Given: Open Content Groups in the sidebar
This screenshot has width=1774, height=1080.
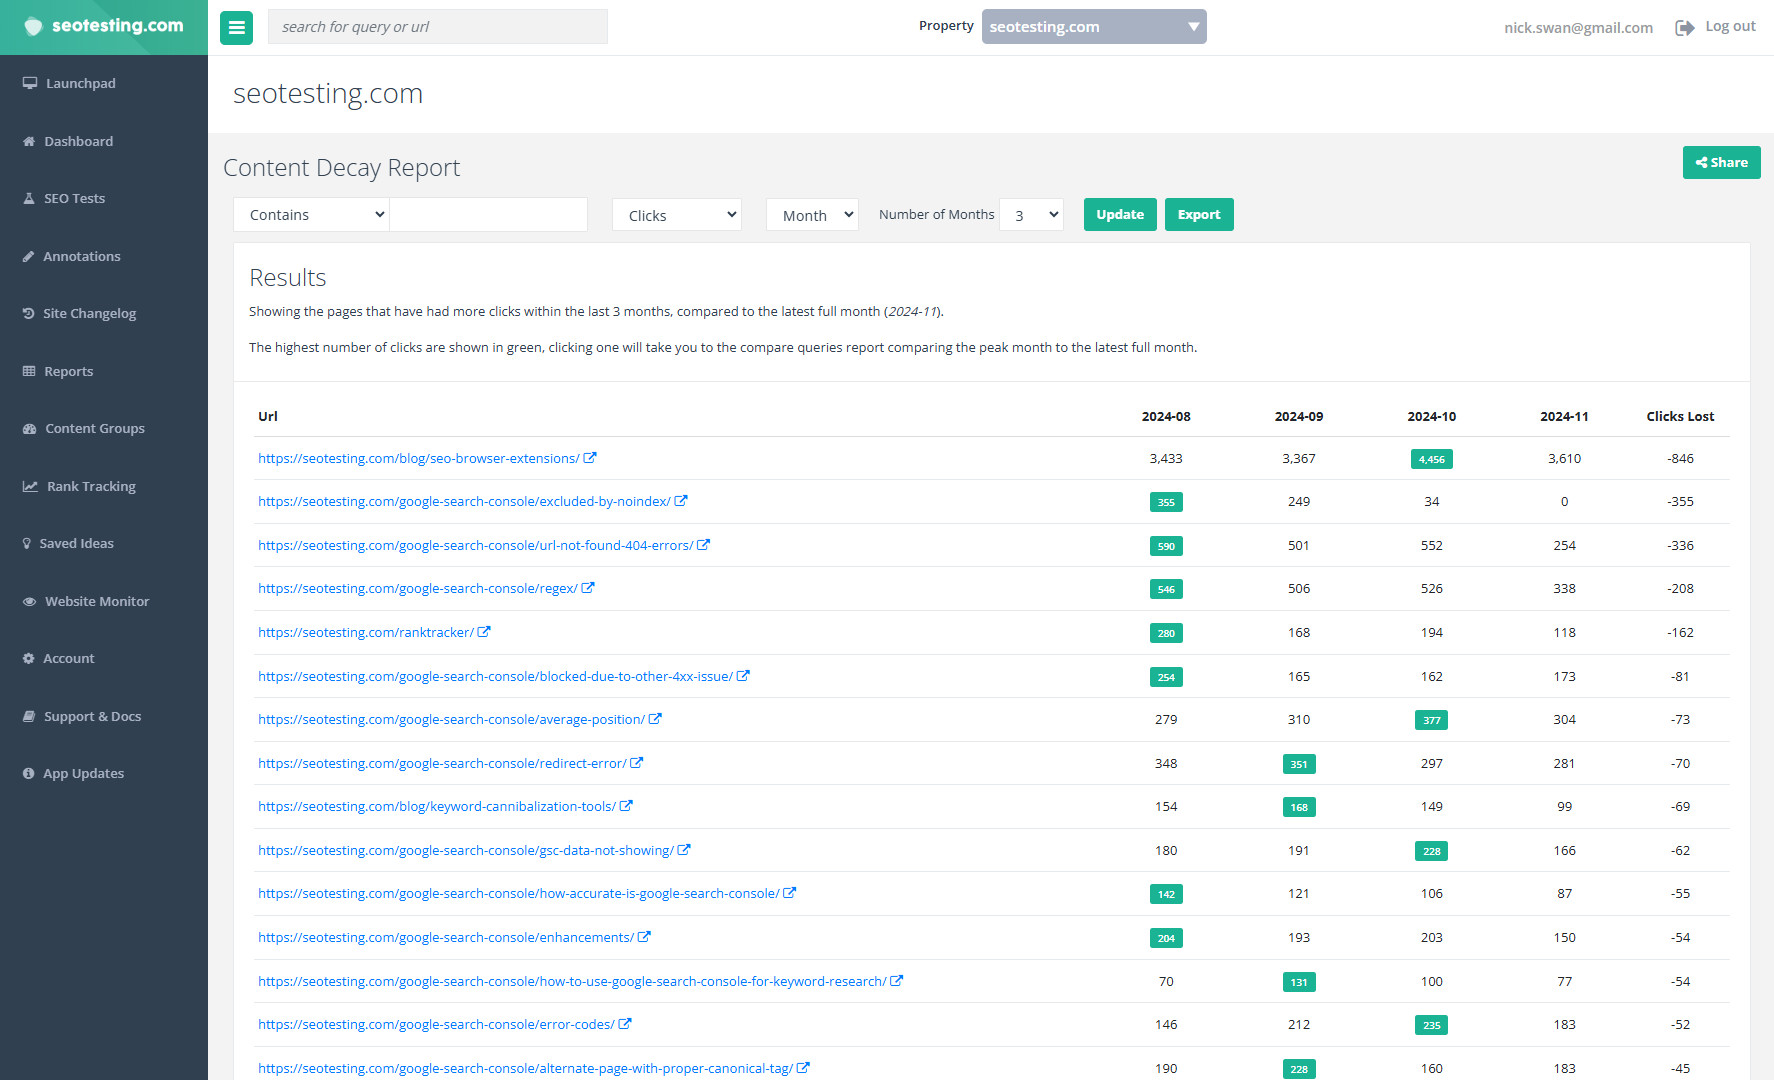Looking at the screenshot, I should pyautogui.click(x=95, y=428).
